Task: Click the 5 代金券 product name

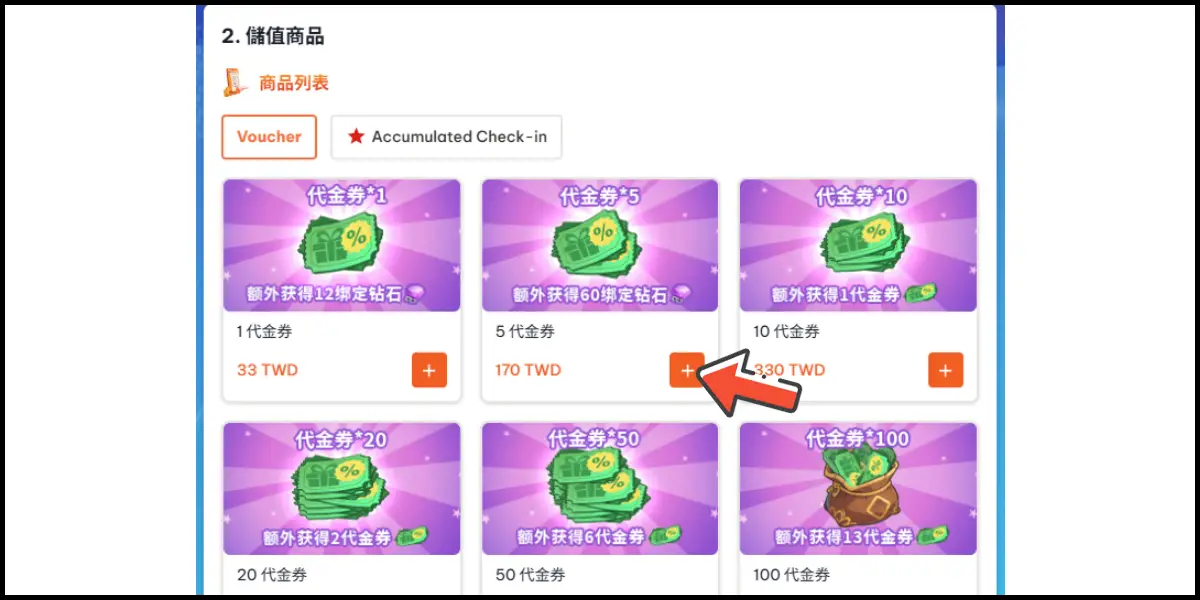Action: [x=525, y=332]
